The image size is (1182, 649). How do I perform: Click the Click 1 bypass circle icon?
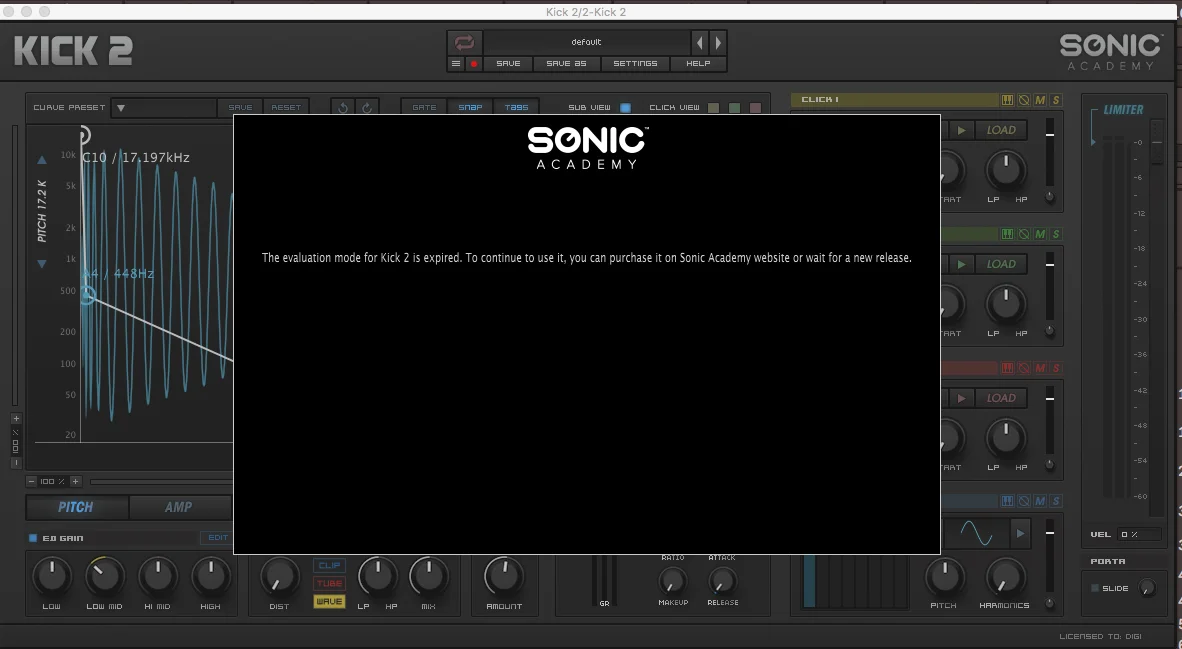pyautogui.click(x=1024, y=99)
